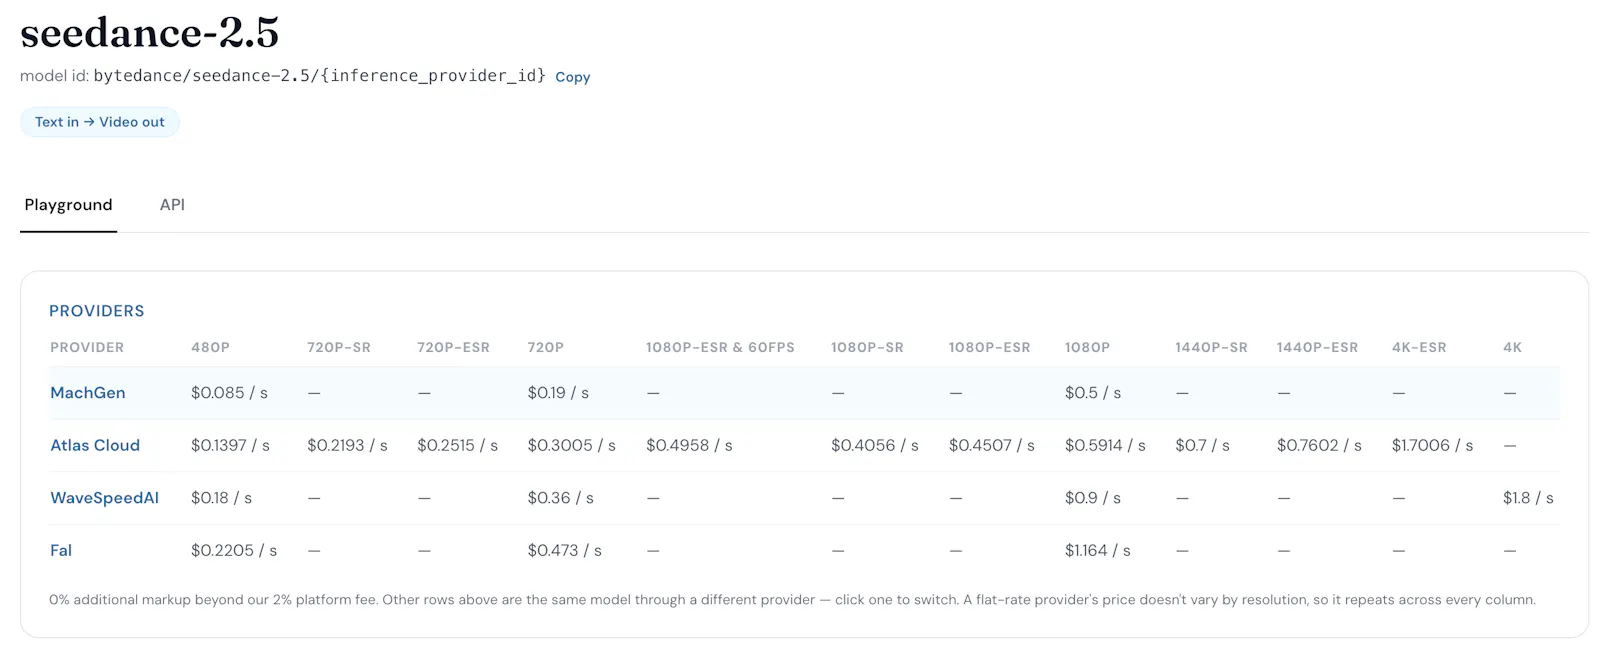Screen dimensions: 1600x654
Task: Click the 4K column header
Action: (x=1512, y=348)
